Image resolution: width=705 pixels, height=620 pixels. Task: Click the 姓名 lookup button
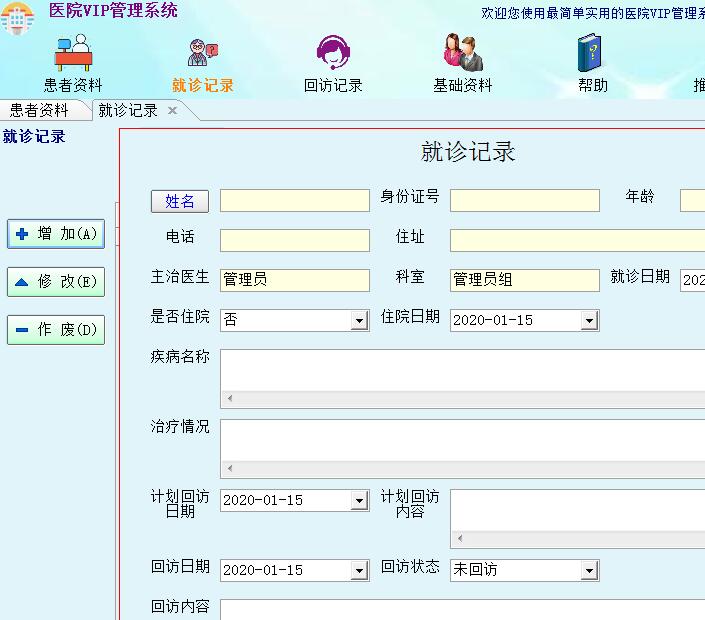tap(180, 201)
